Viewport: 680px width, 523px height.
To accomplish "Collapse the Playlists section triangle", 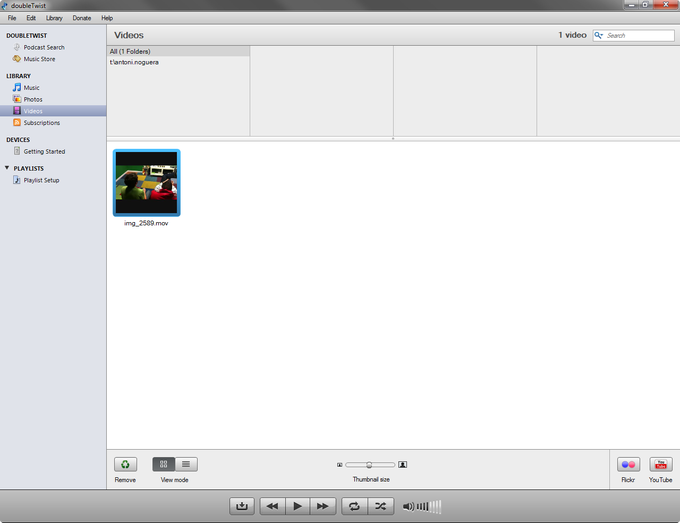I will point(7,168).
